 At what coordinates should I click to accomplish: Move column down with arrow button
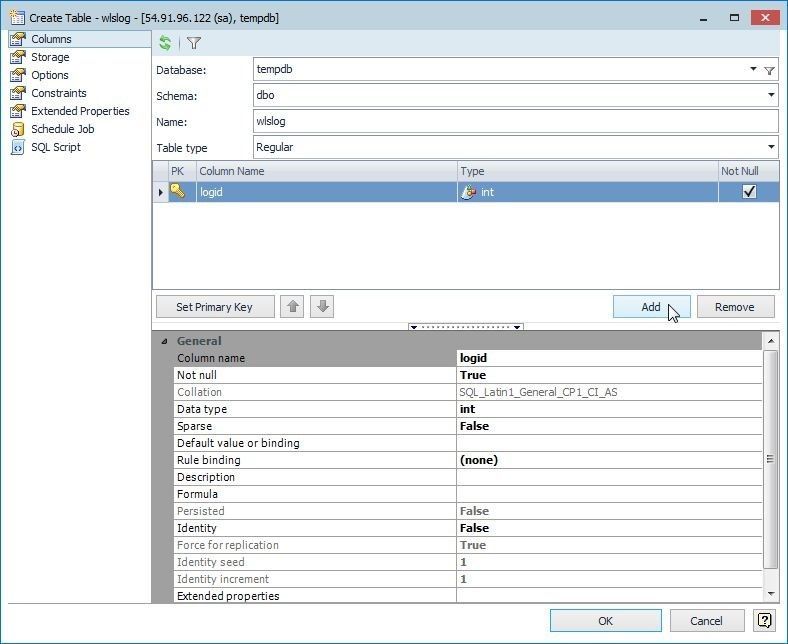point(322,306)
